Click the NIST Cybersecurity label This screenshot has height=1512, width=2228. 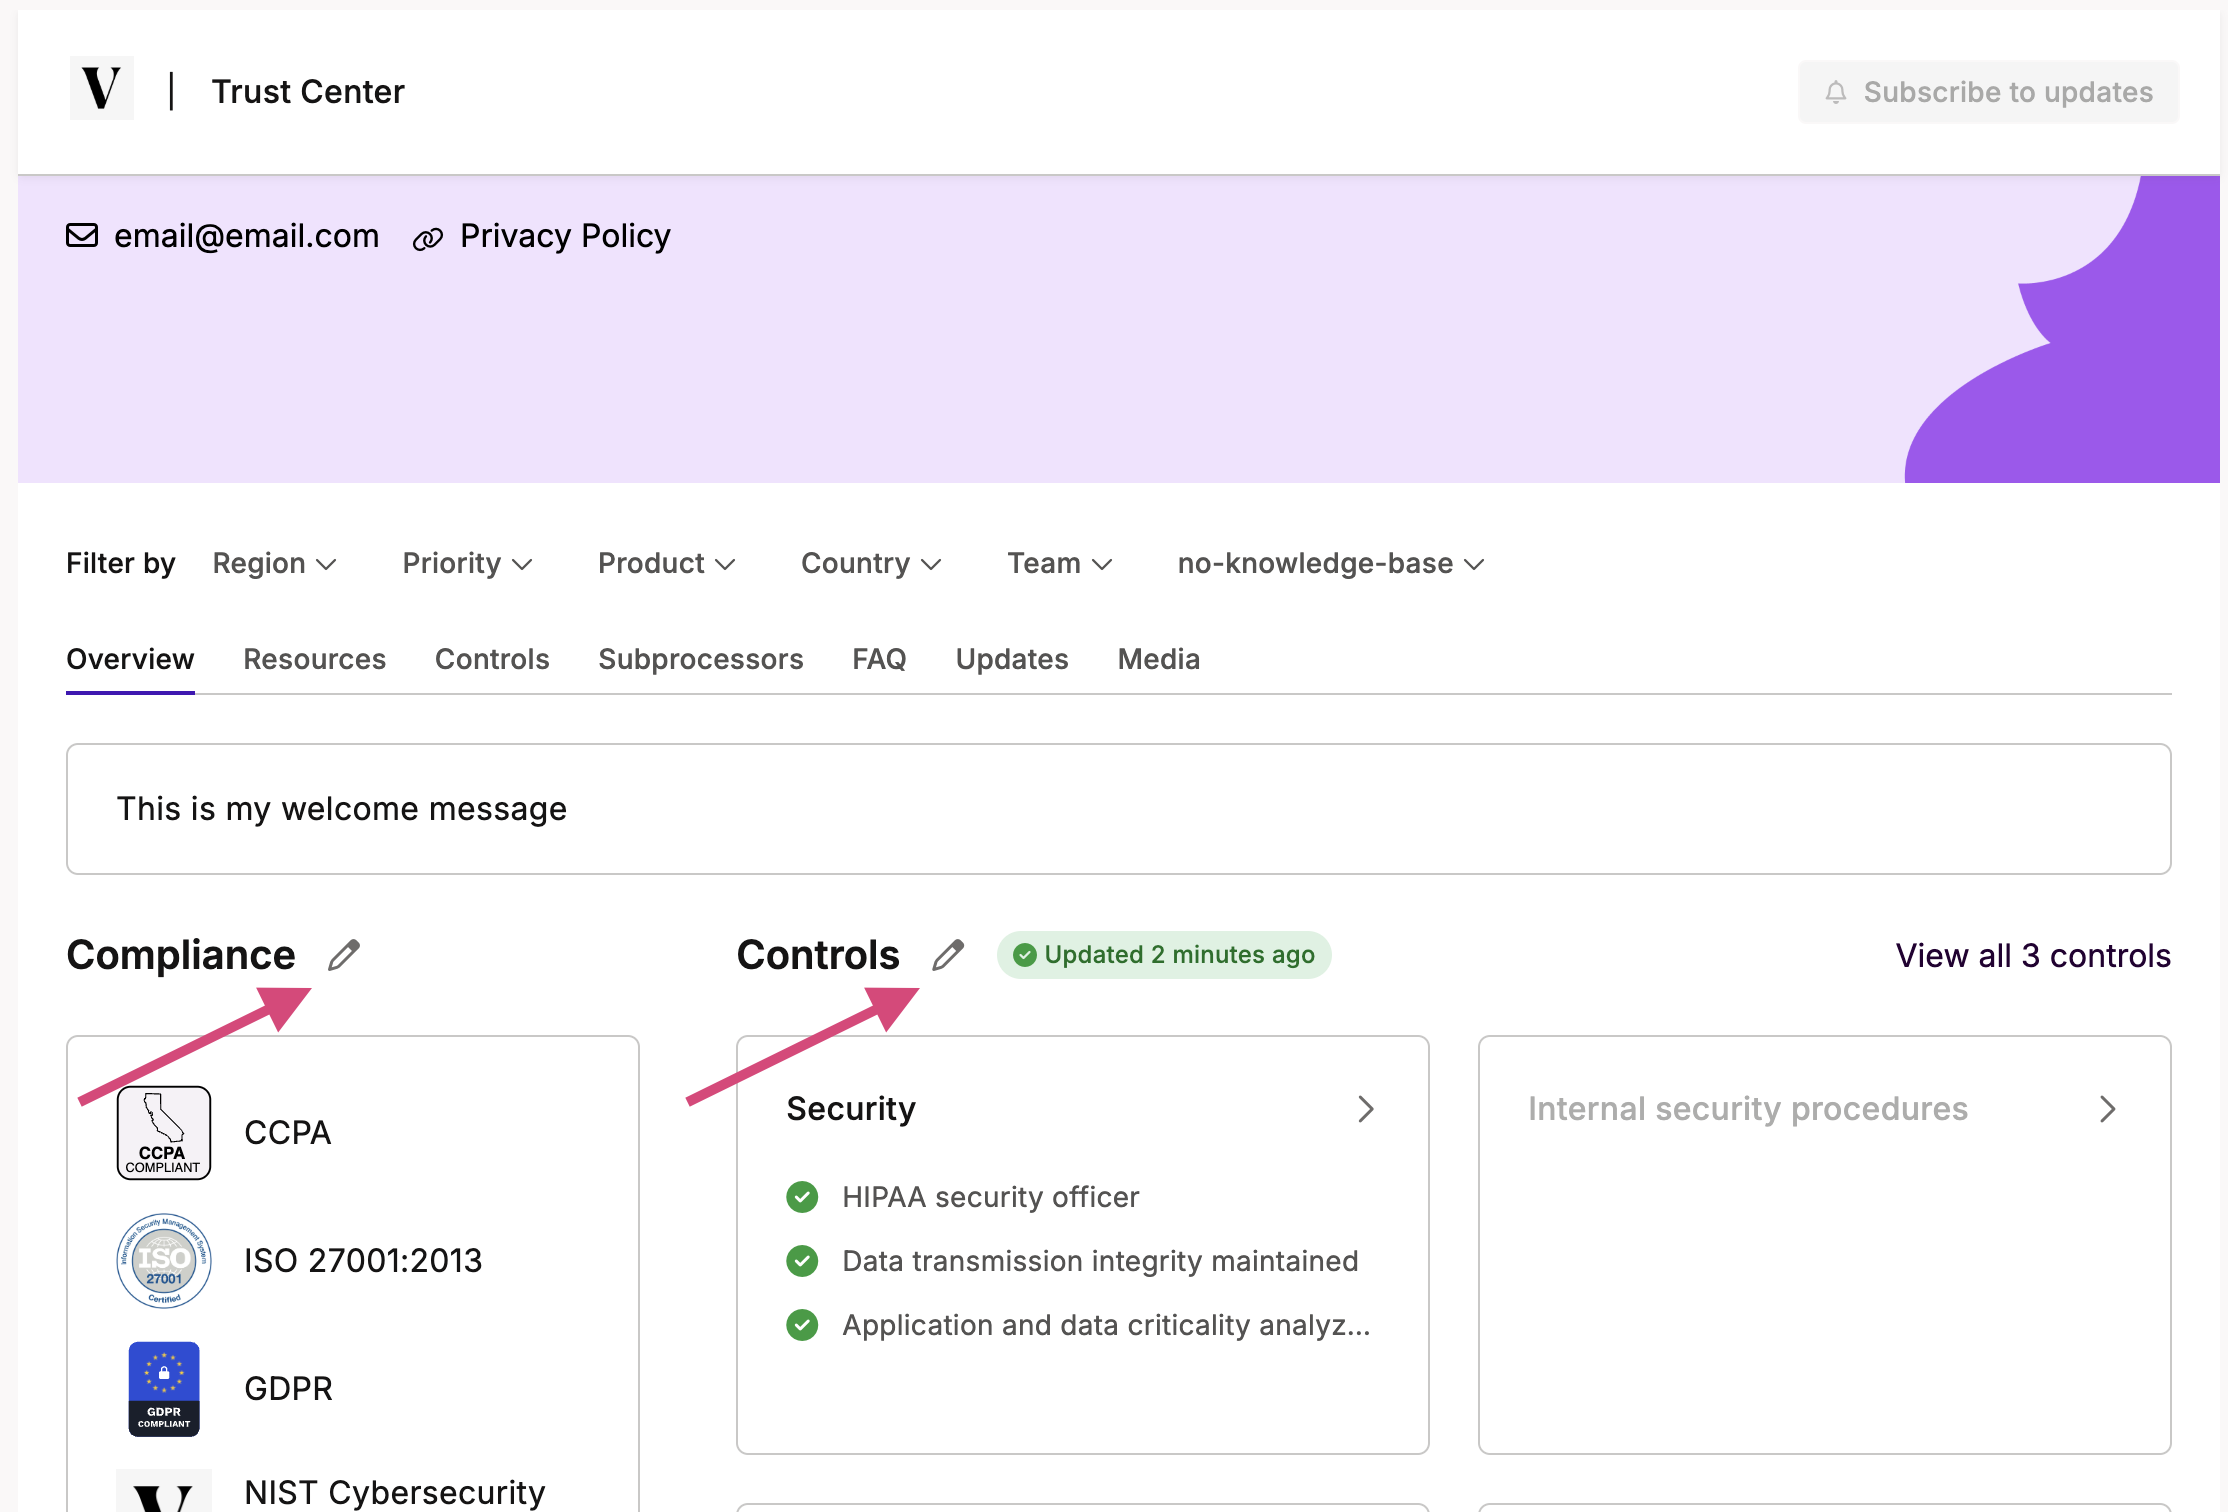point(395,1493)
